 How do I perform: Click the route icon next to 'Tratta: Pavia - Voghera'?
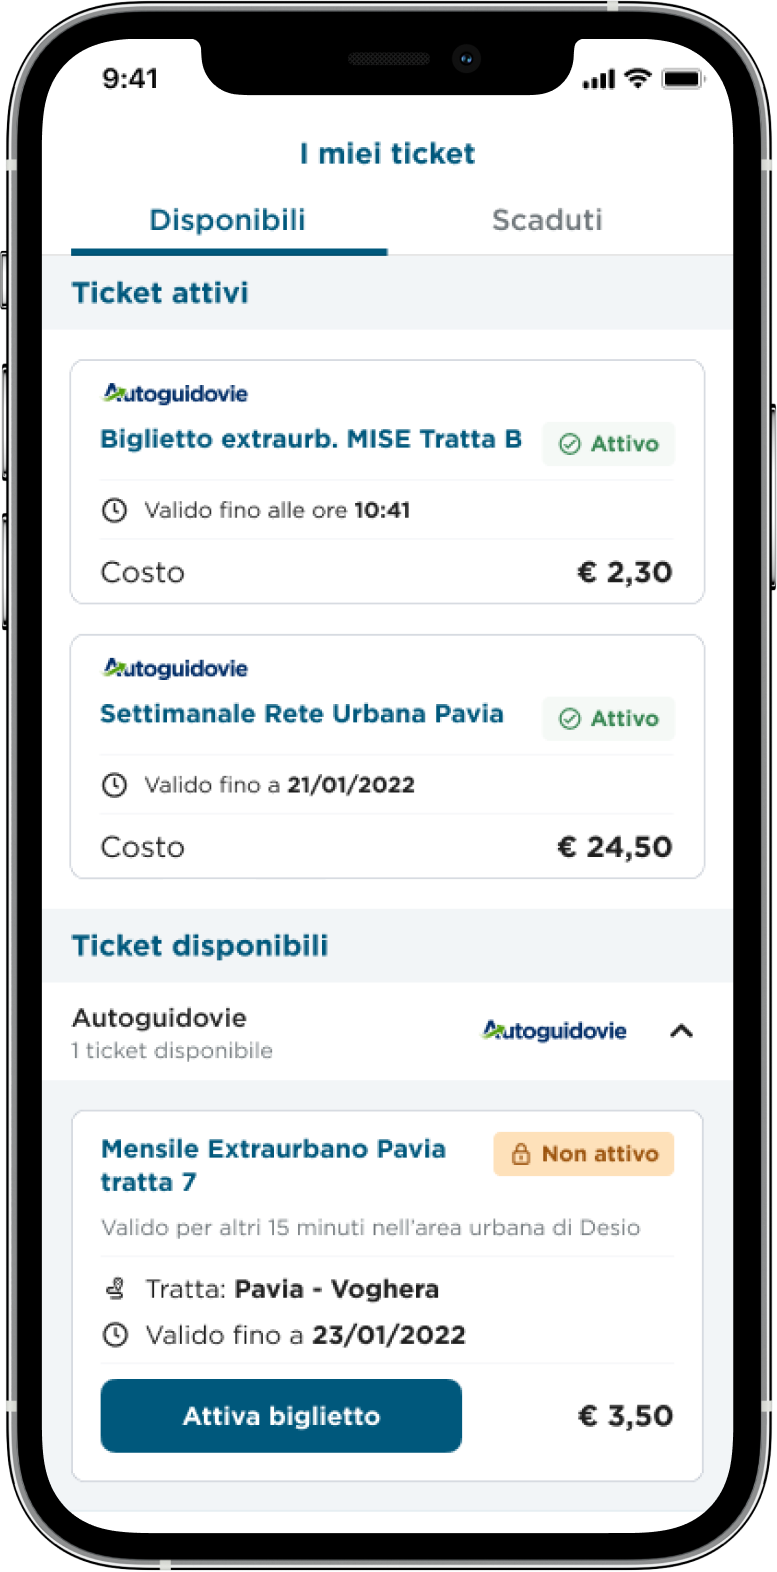[116, 1289]
